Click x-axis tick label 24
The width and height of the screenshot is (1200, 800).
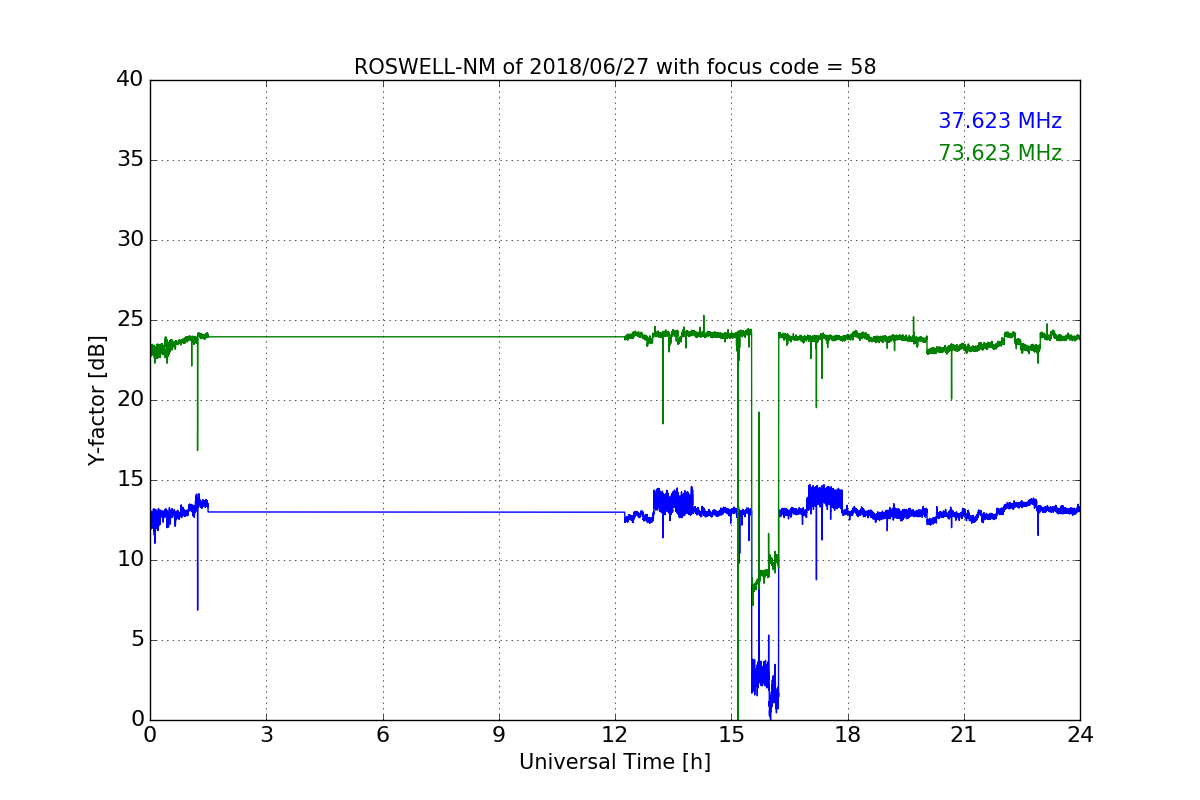click(1080, 734)
